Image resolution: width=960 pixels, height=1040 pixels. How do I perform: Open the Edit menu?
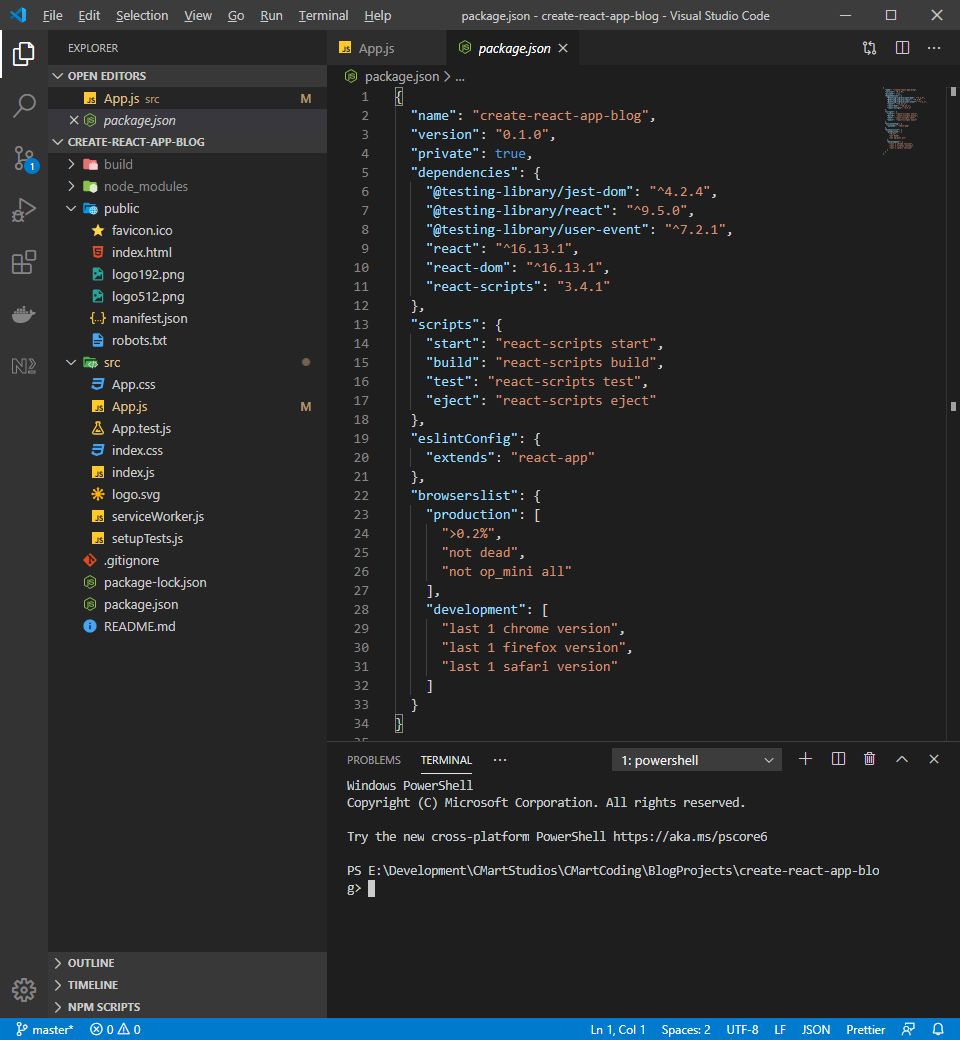[x=89, y=15]
